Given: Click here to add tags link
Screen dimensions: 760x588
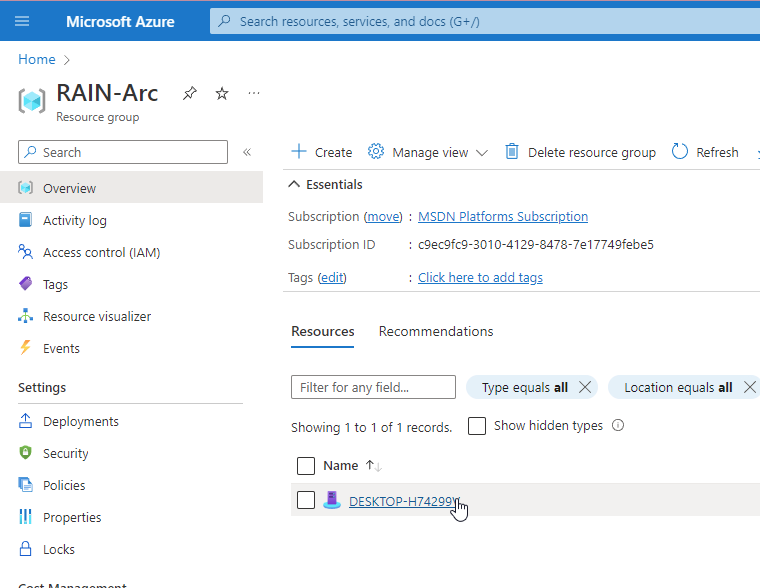Looking at the screenshot, I should [x=480, y=278].
